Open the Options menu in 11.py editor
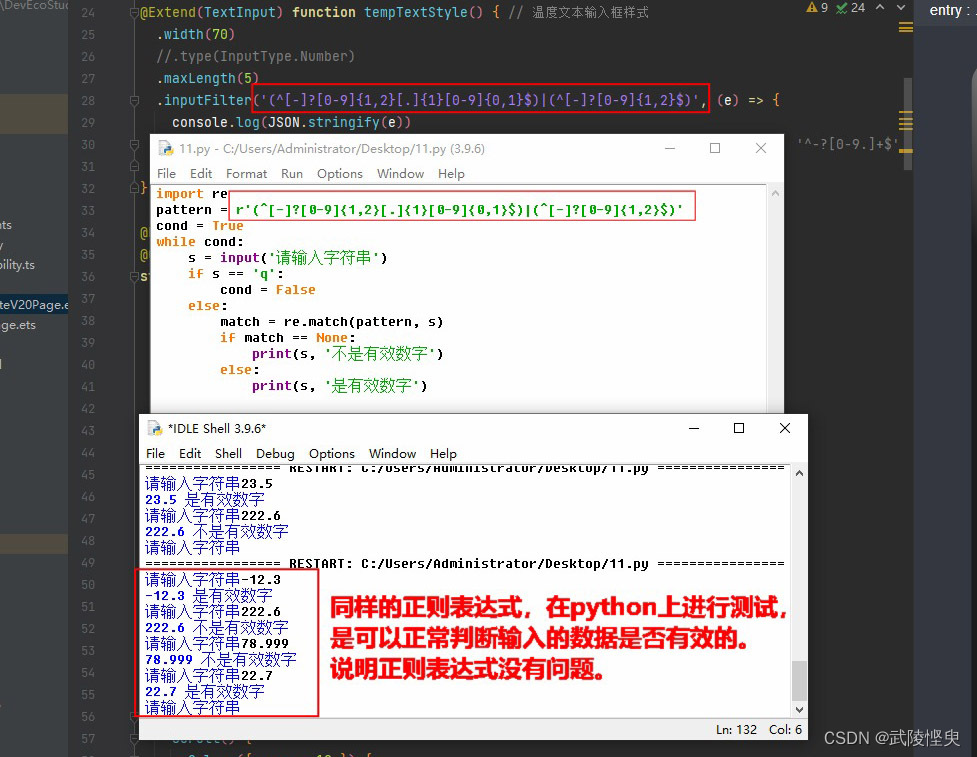The height and width of the screenshot is (757, 977). [340, 174]
